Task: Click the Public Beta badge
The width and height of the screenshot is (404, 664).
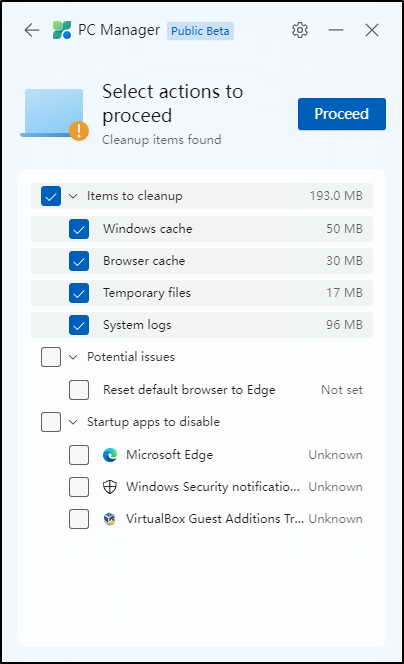Action: tap(200, 31)
